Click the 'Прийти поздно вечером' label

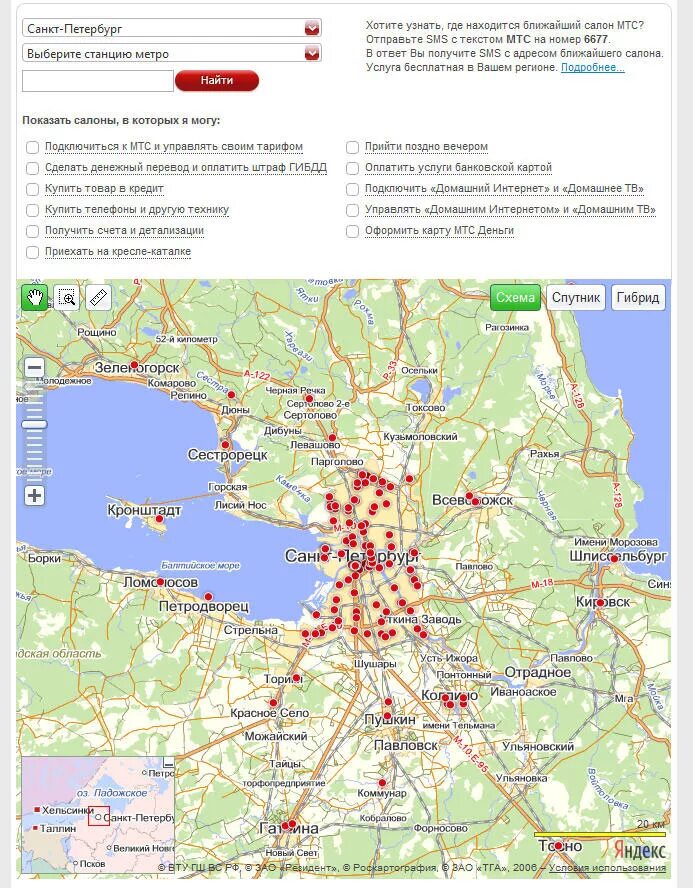coord(426,146)
